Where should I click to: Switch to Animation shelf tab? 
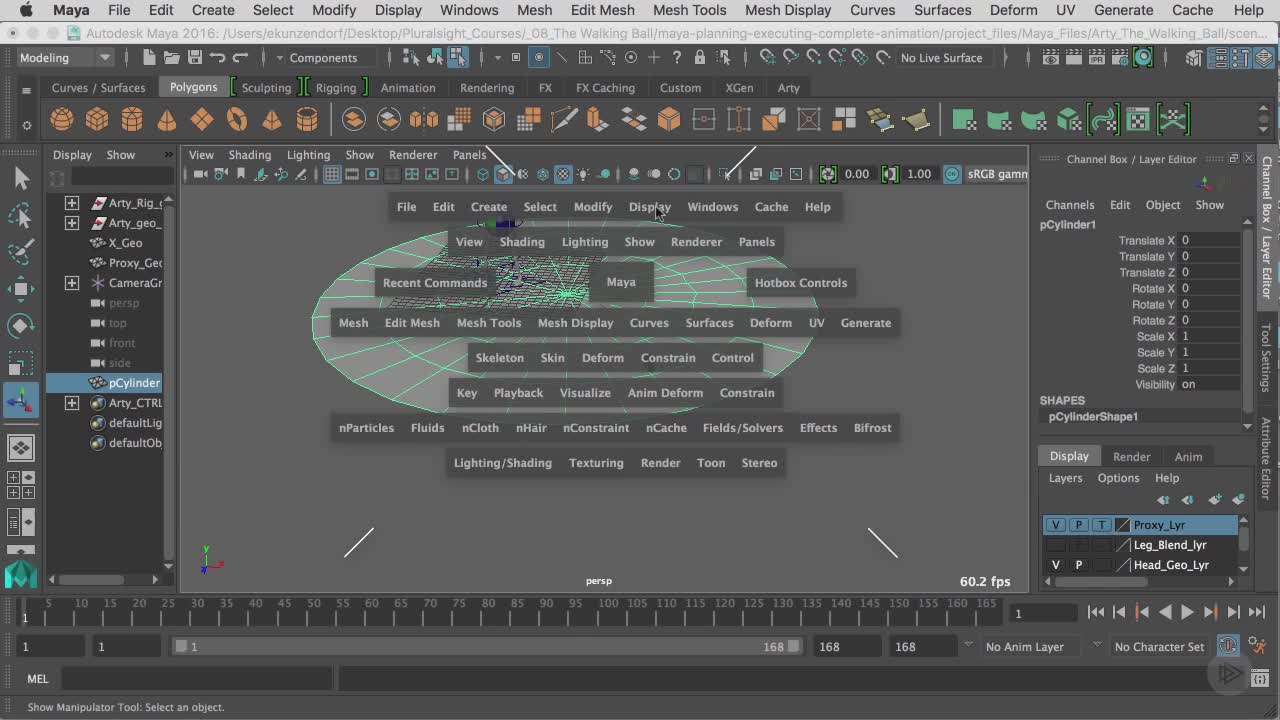coord(408,88)
